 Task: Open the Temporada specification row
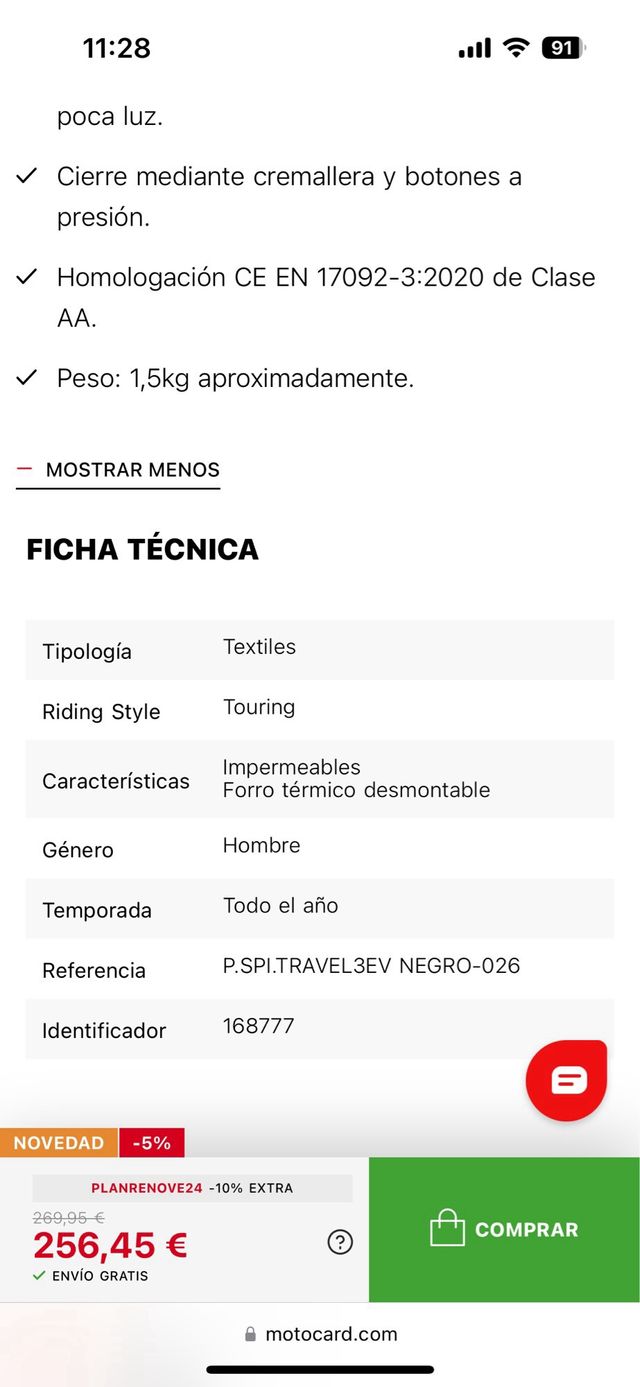click(x=320, y=908)
